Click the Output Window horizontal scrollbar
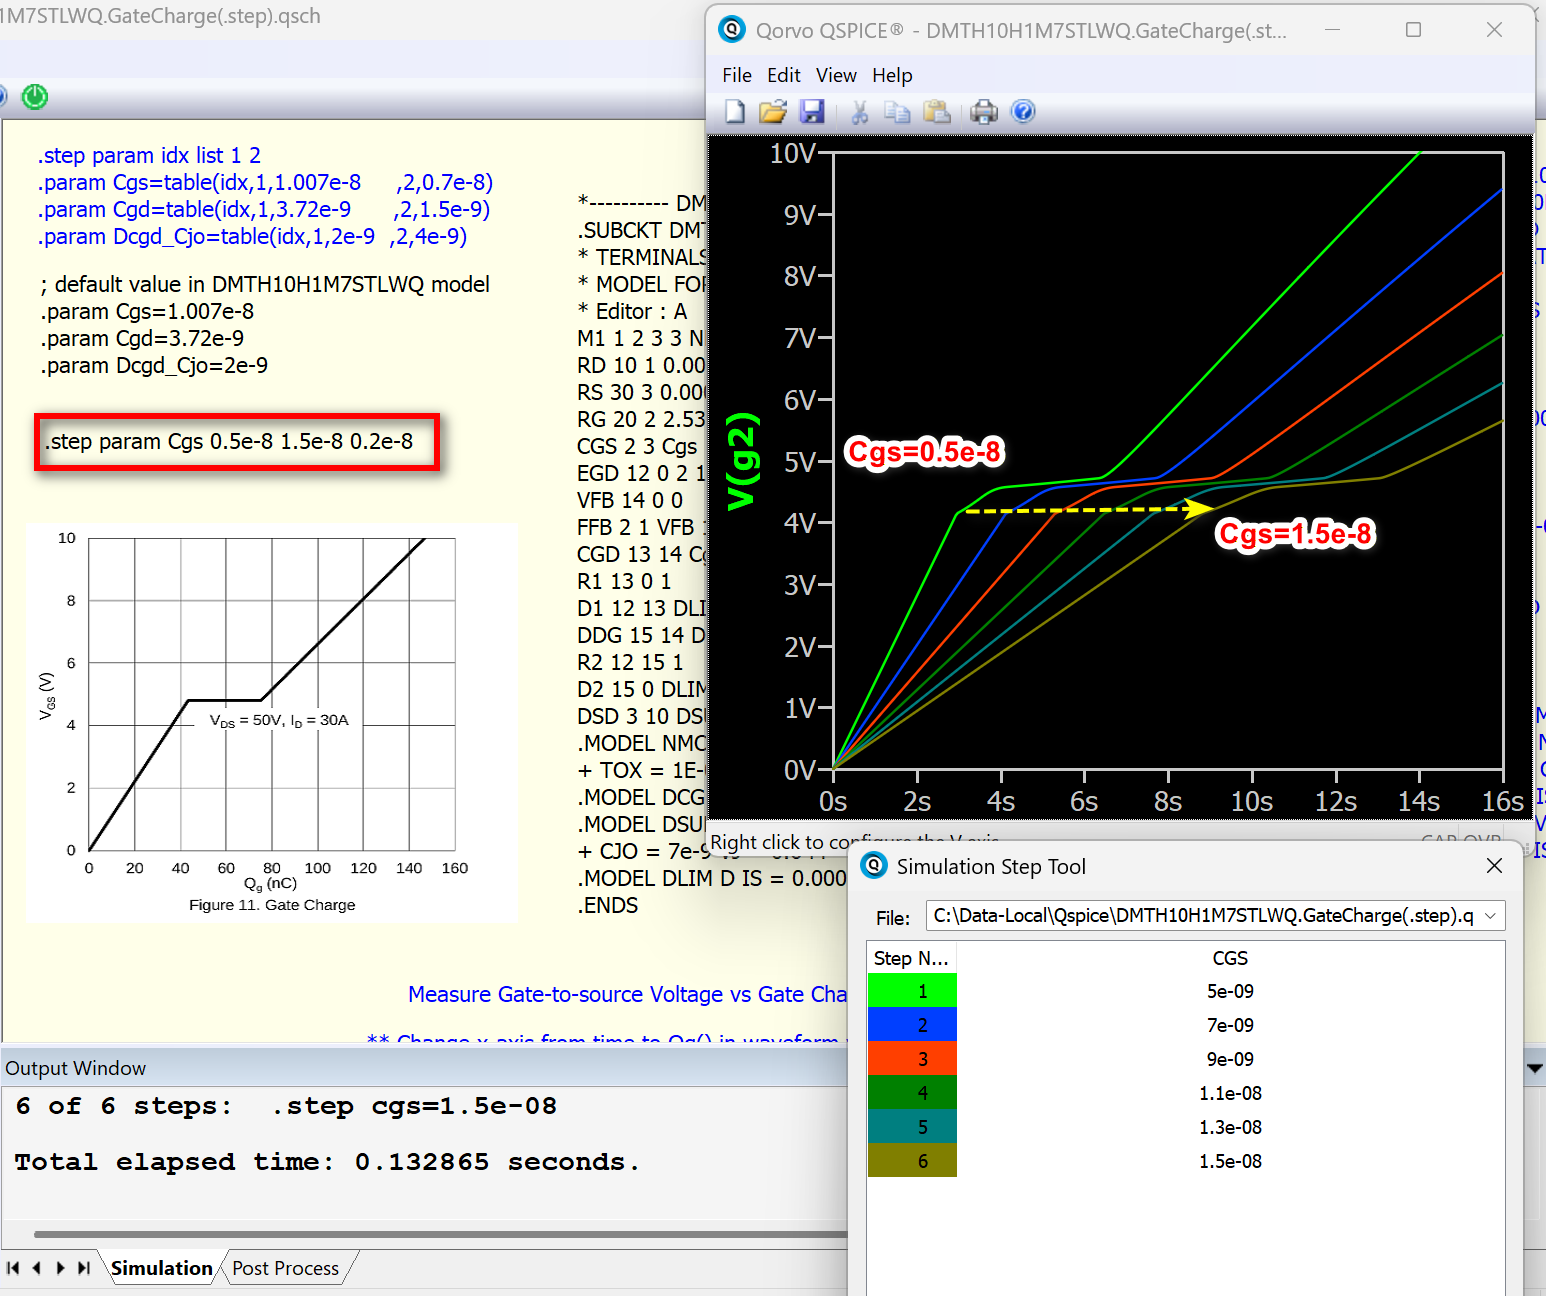 pyautogui.click(x=440, y=1234)
